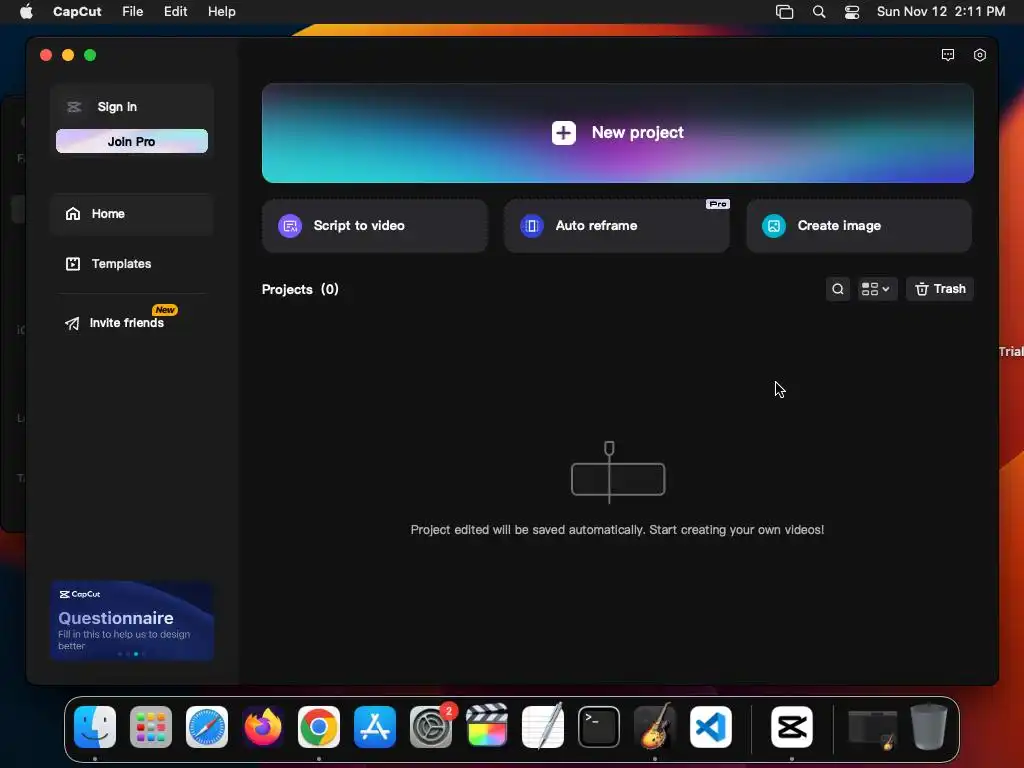The height and width of the screenshot is (768, 1024).
Task: Click the Templates icon
Action: point(72,264)
